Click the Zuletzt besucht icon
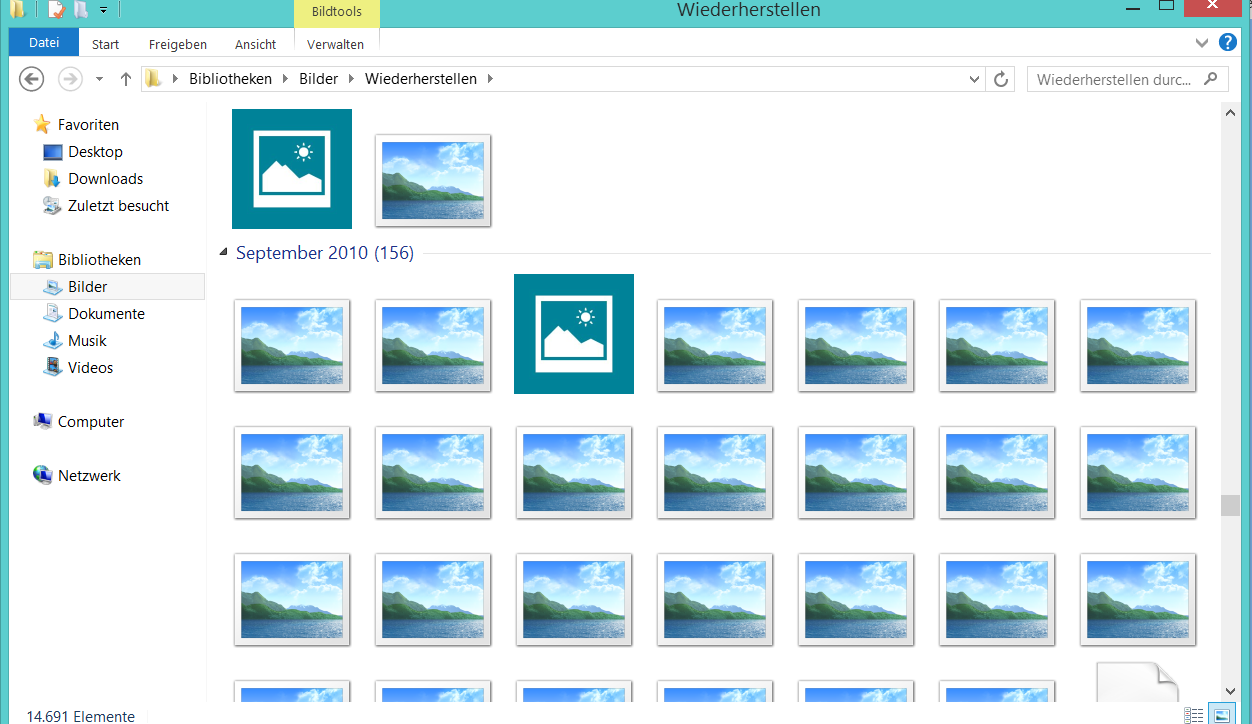The height and width of the screenshot is (724, 1252). [53, 206]
